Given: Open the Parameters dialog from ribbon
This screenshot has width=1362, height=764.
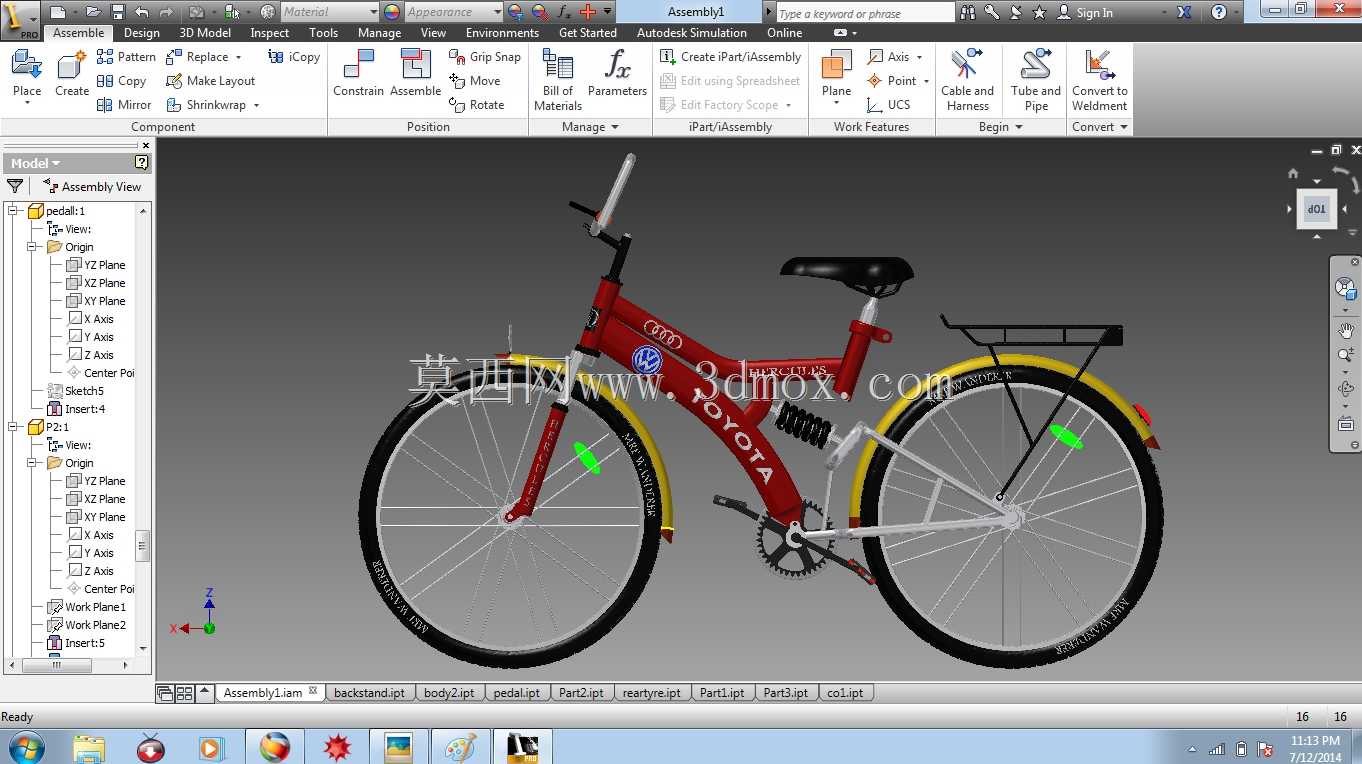Looking at the screenshot, I should pyautogui.click(x=617, y=75).
